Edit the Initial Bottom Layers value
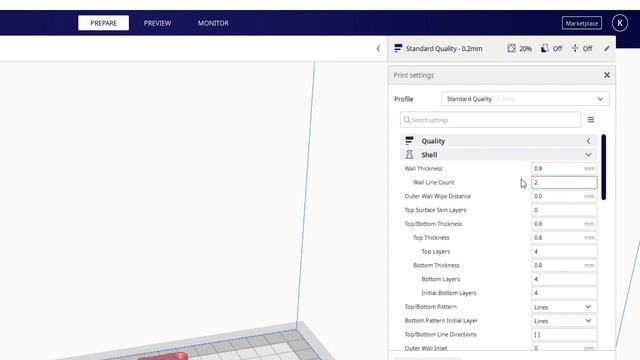Screen dimensions: 640x360 coord(564,293)
